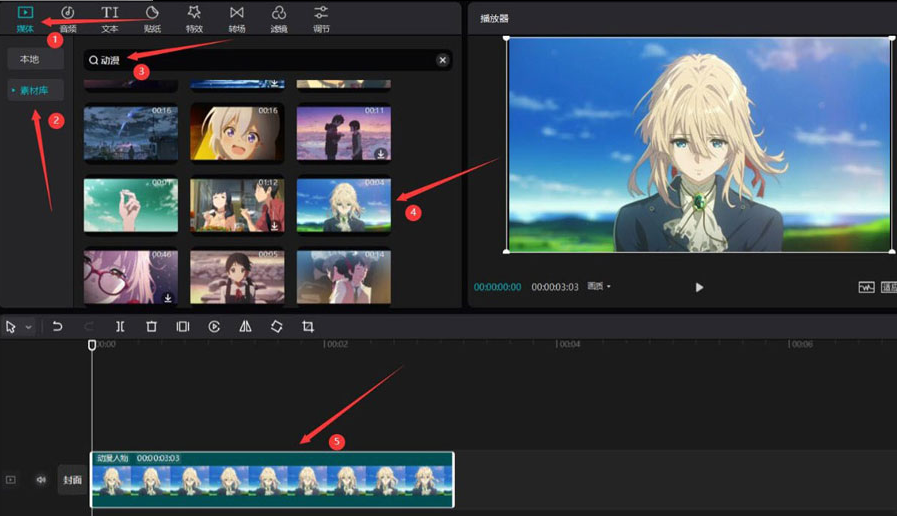Click the 适应 fit button in player
The image size is (897, 516).
pyautogui.click(x=888, y=287)
